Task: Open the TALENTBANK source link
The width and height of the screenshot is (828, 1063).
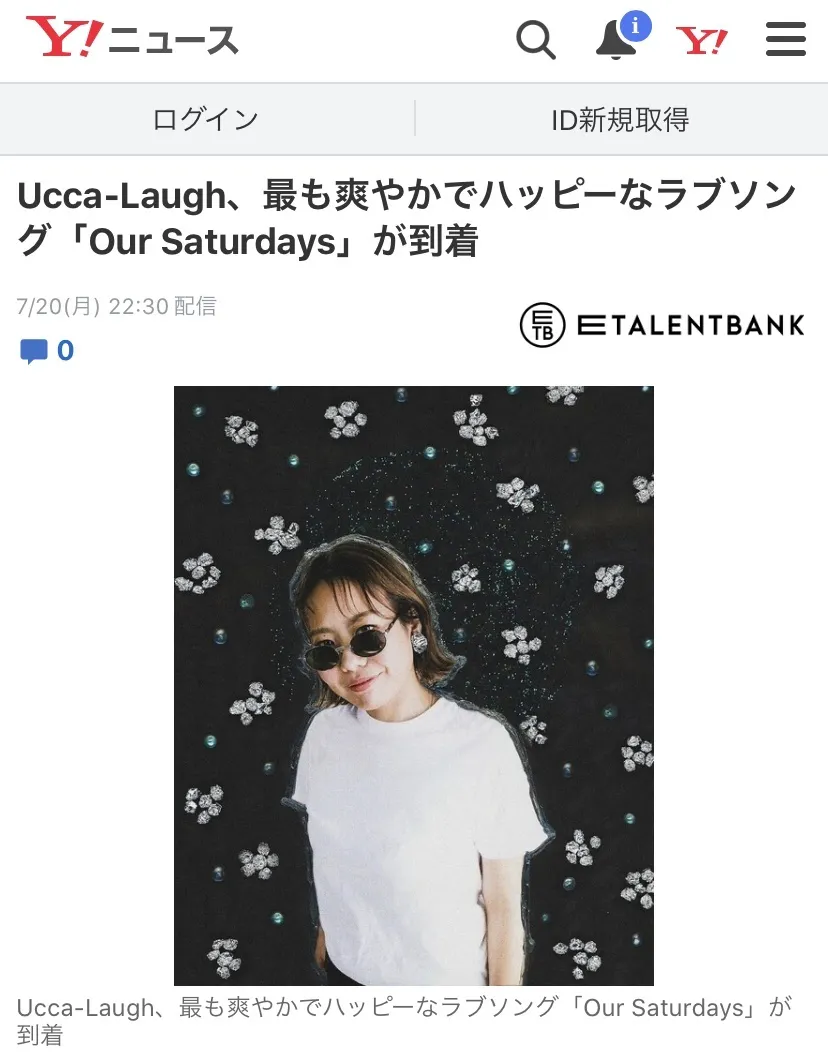Action: tap(663, 325)
